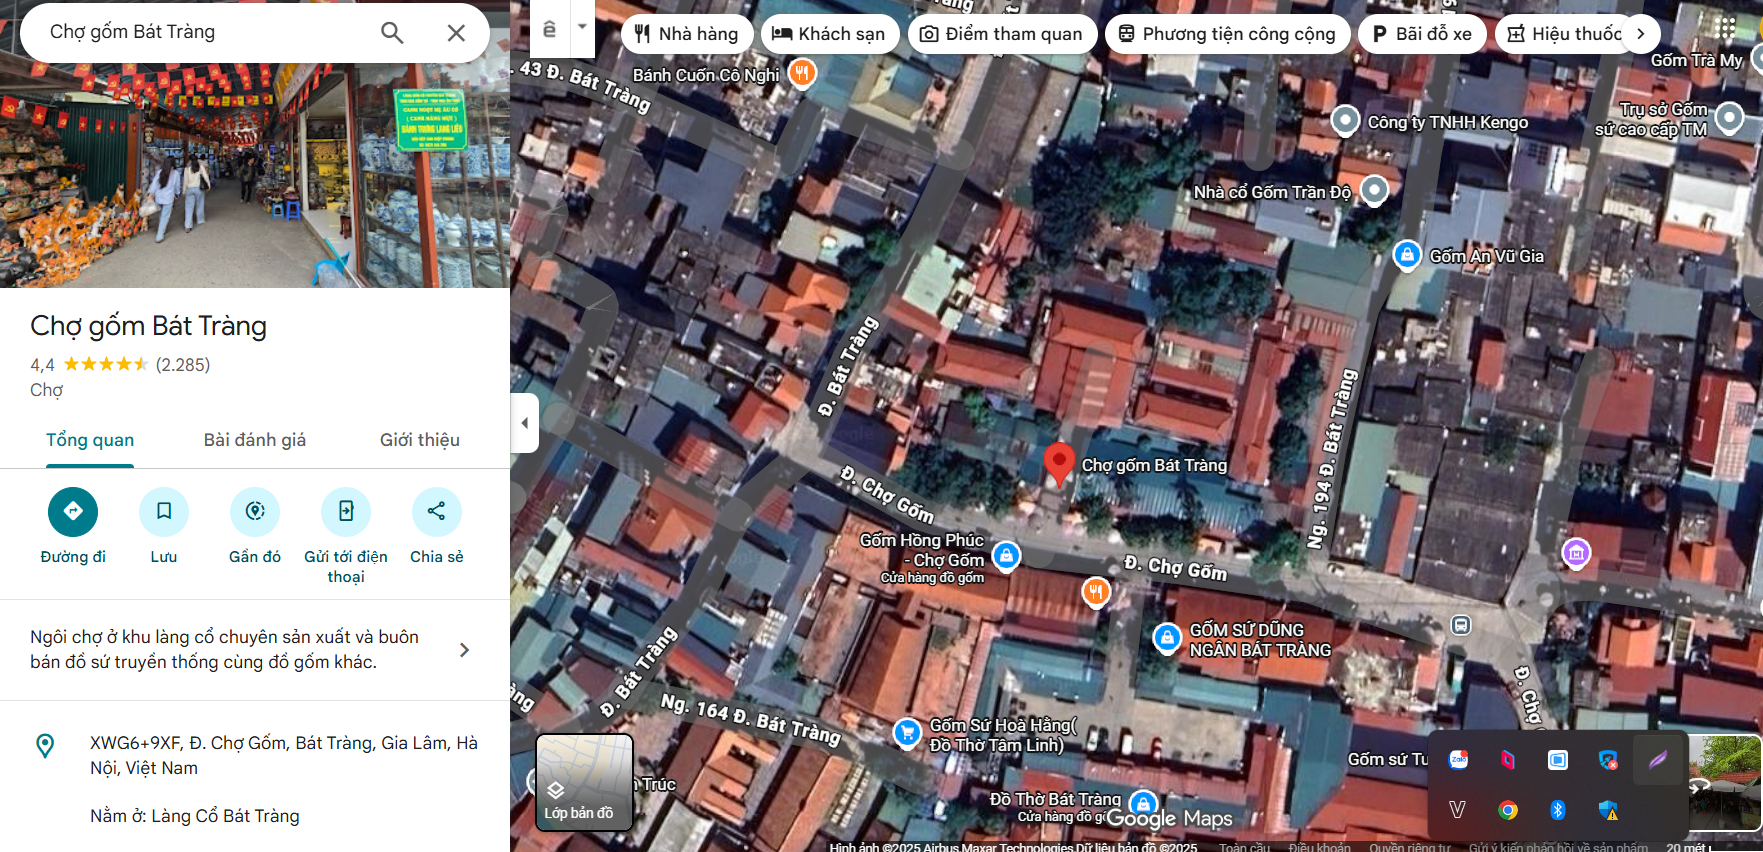Open the Lớp bản đồ layers thumbnail

[585, 782]
